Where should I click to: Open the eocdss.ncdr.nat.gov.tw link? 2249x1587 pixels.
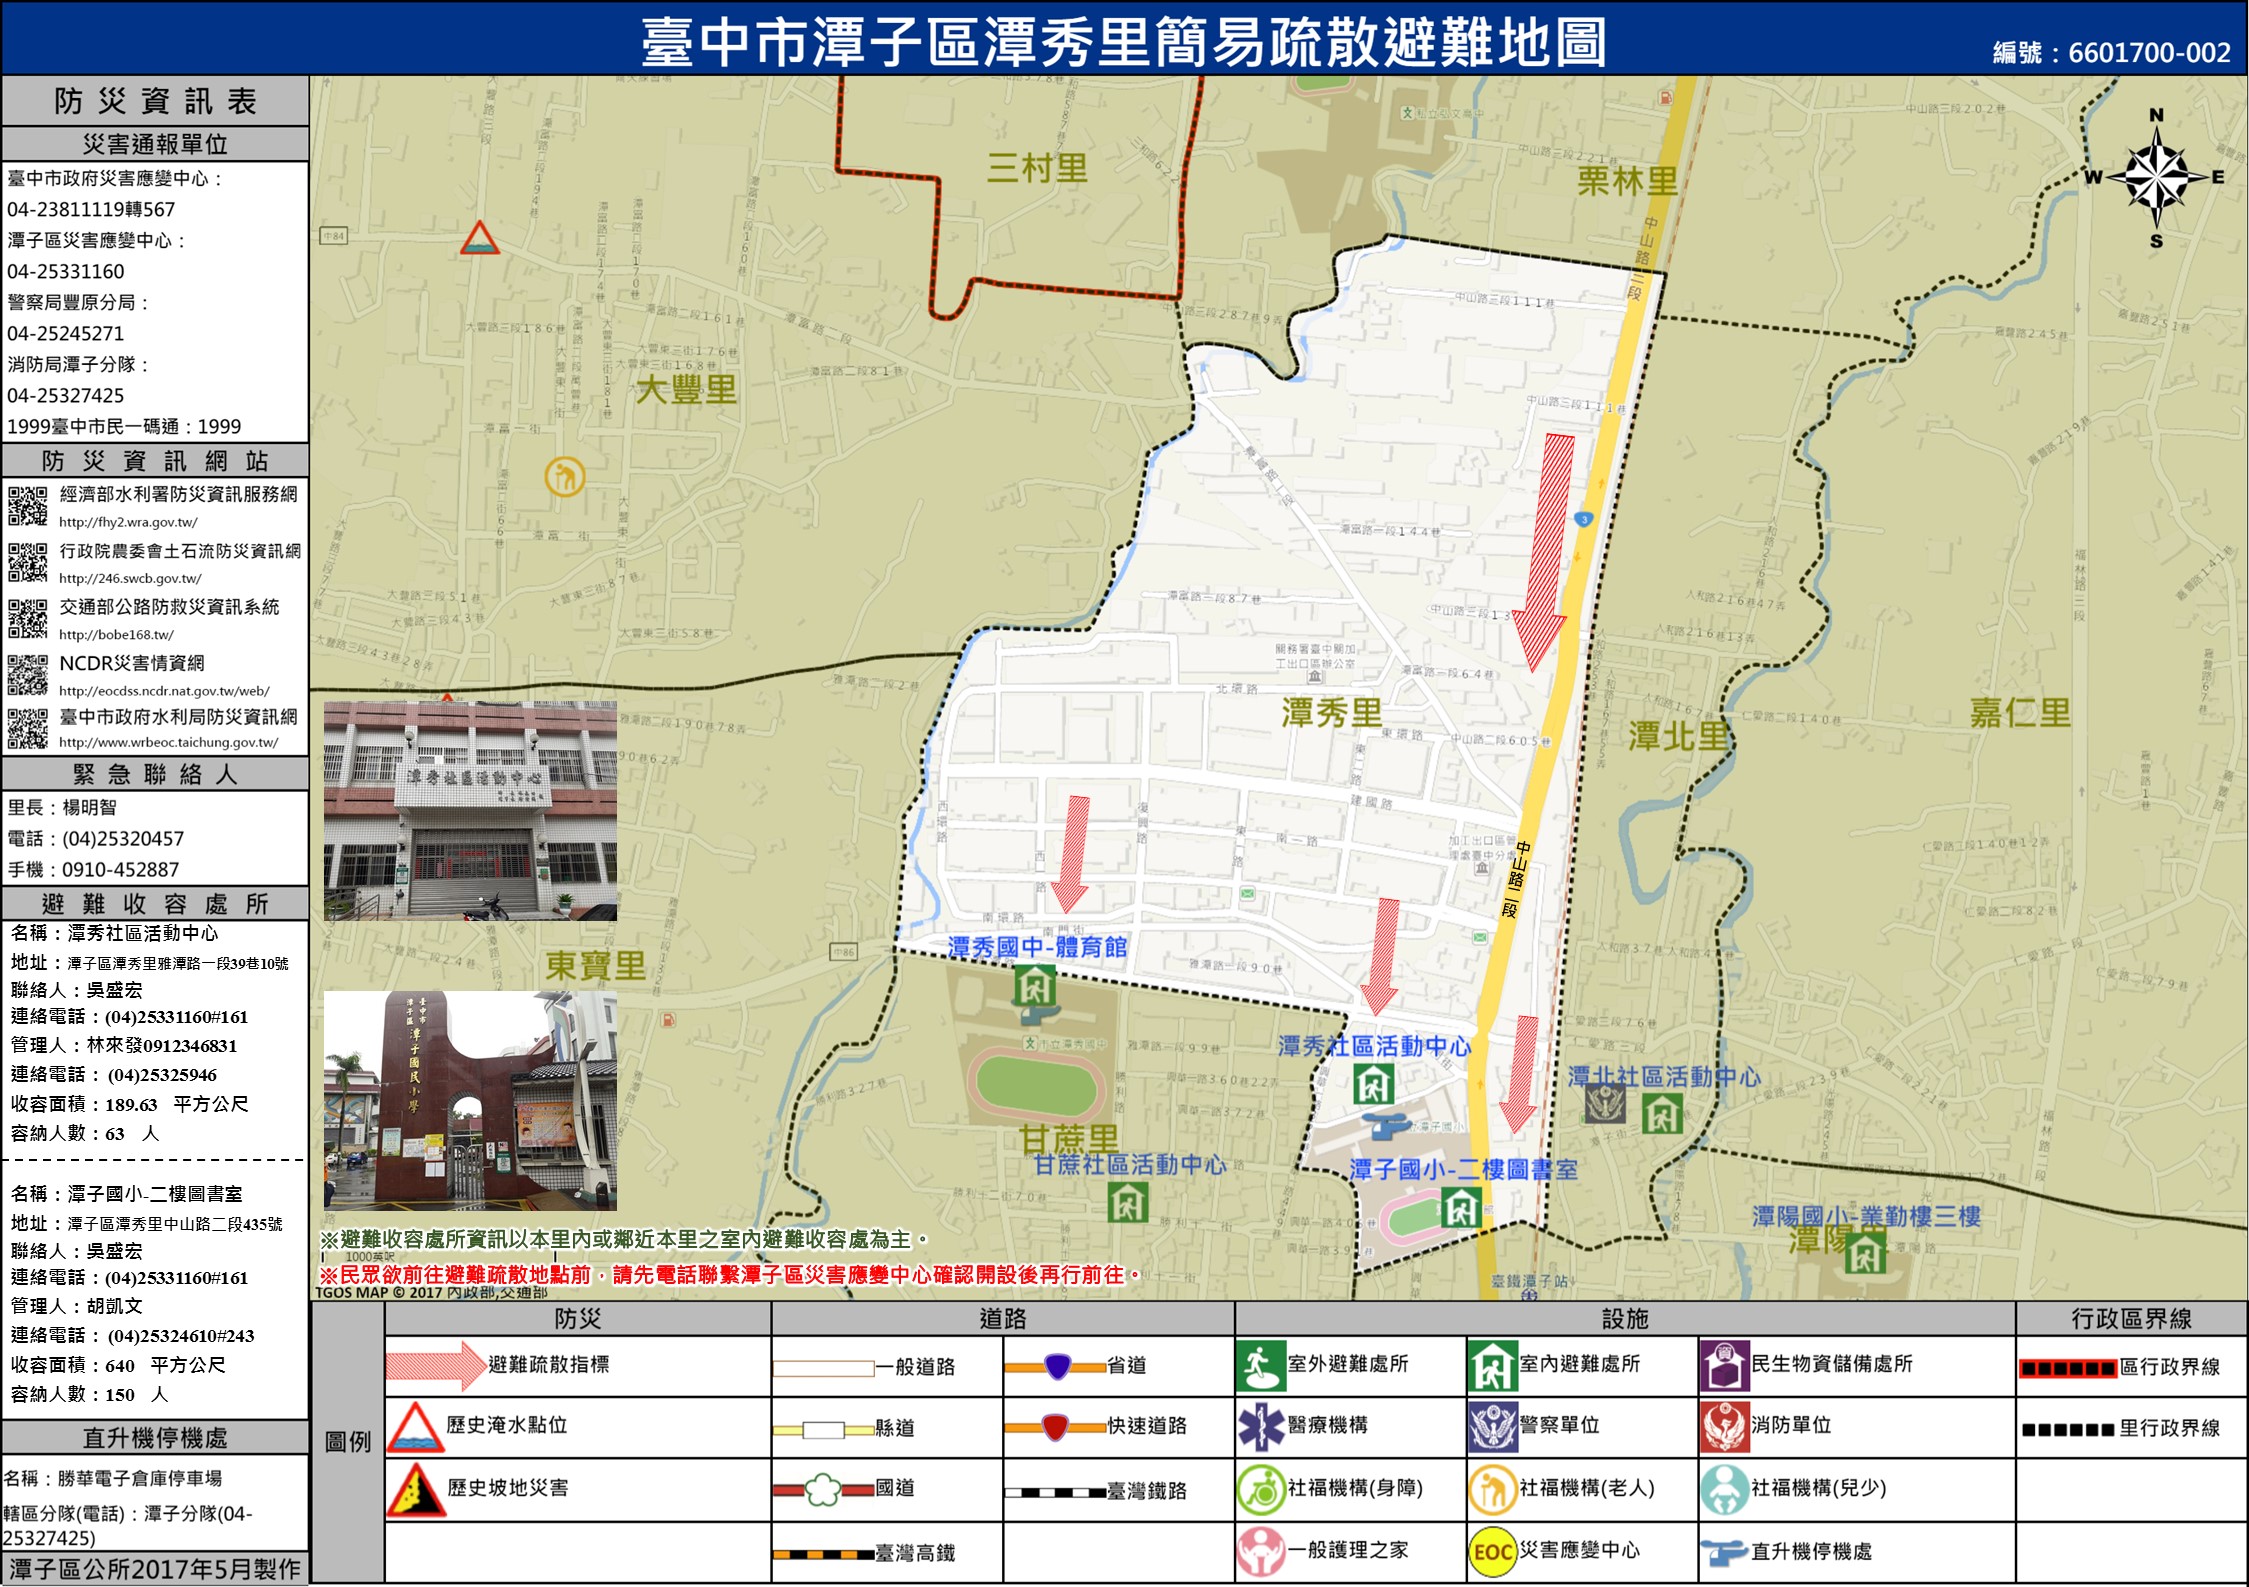(x=164, y=691)
